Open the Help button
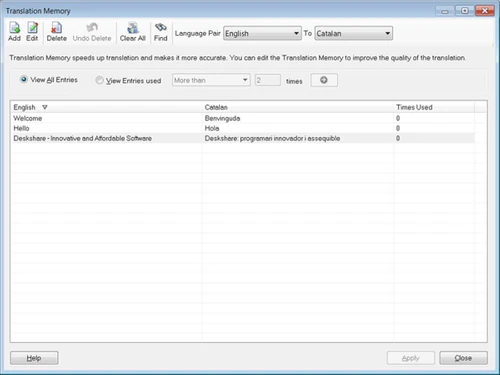 tap(34, 358)
